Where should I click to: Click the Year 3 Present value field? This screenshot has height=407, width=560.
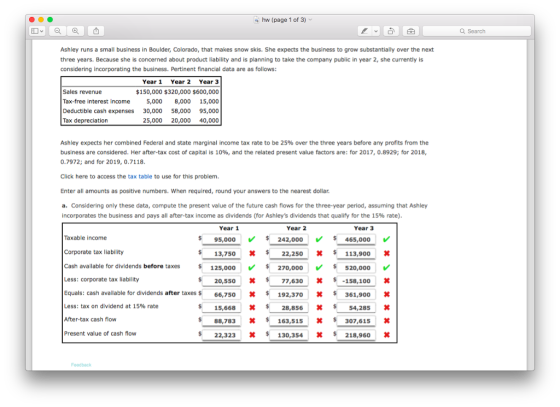(356, 335)
